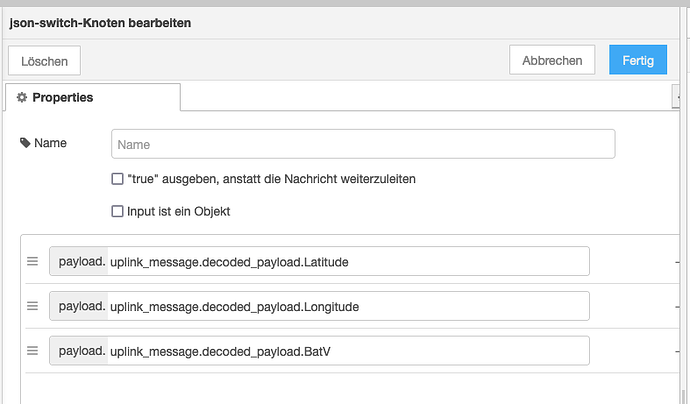690x404 pixels.
Task: Click the gear icon on Properties tab
Action: (22, 97)
